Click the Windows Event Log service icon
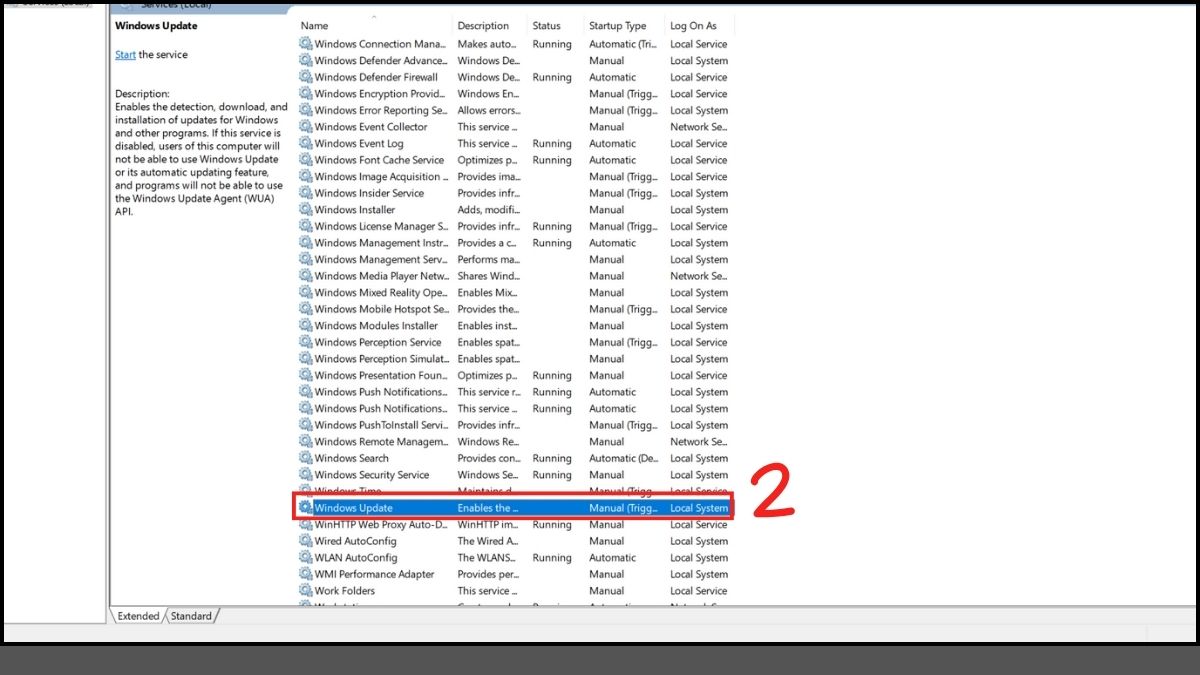Image resolution: width=1200 pixels, height=675 pixels. (306, 143)
